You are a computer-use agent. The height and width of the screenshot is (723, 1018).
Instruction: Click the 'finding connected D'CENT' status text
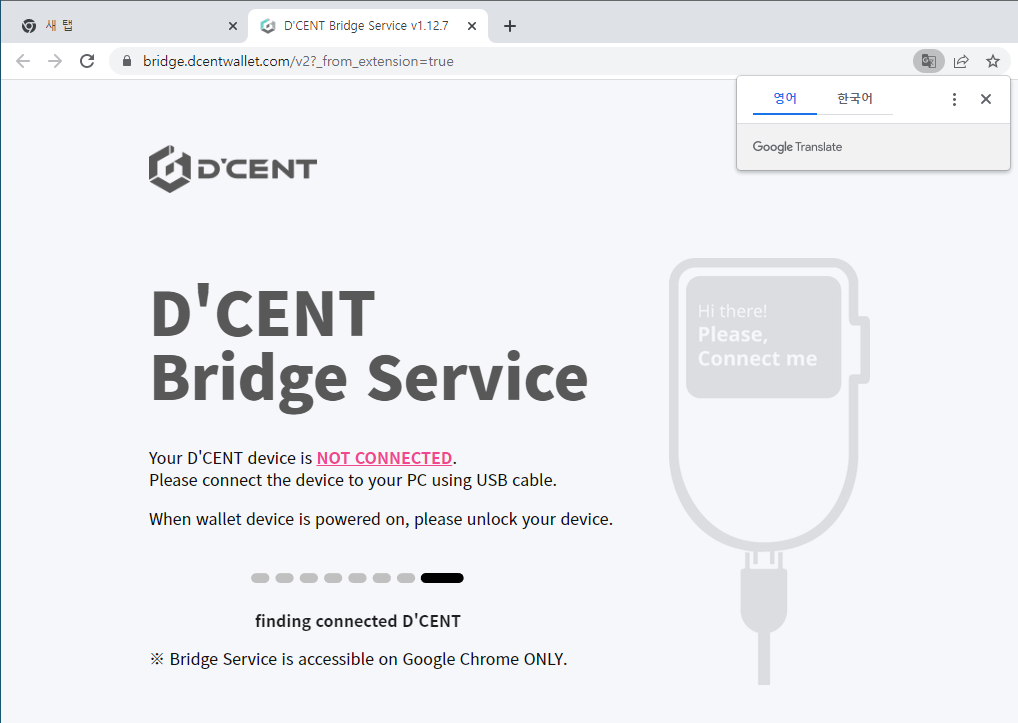tap(358, 621)
